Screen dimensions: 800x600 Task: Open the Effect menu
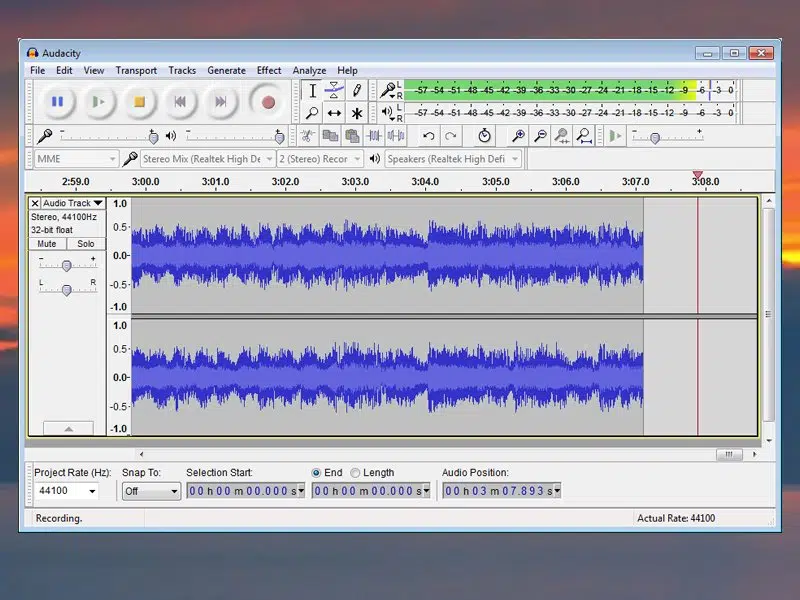point(269,71)
